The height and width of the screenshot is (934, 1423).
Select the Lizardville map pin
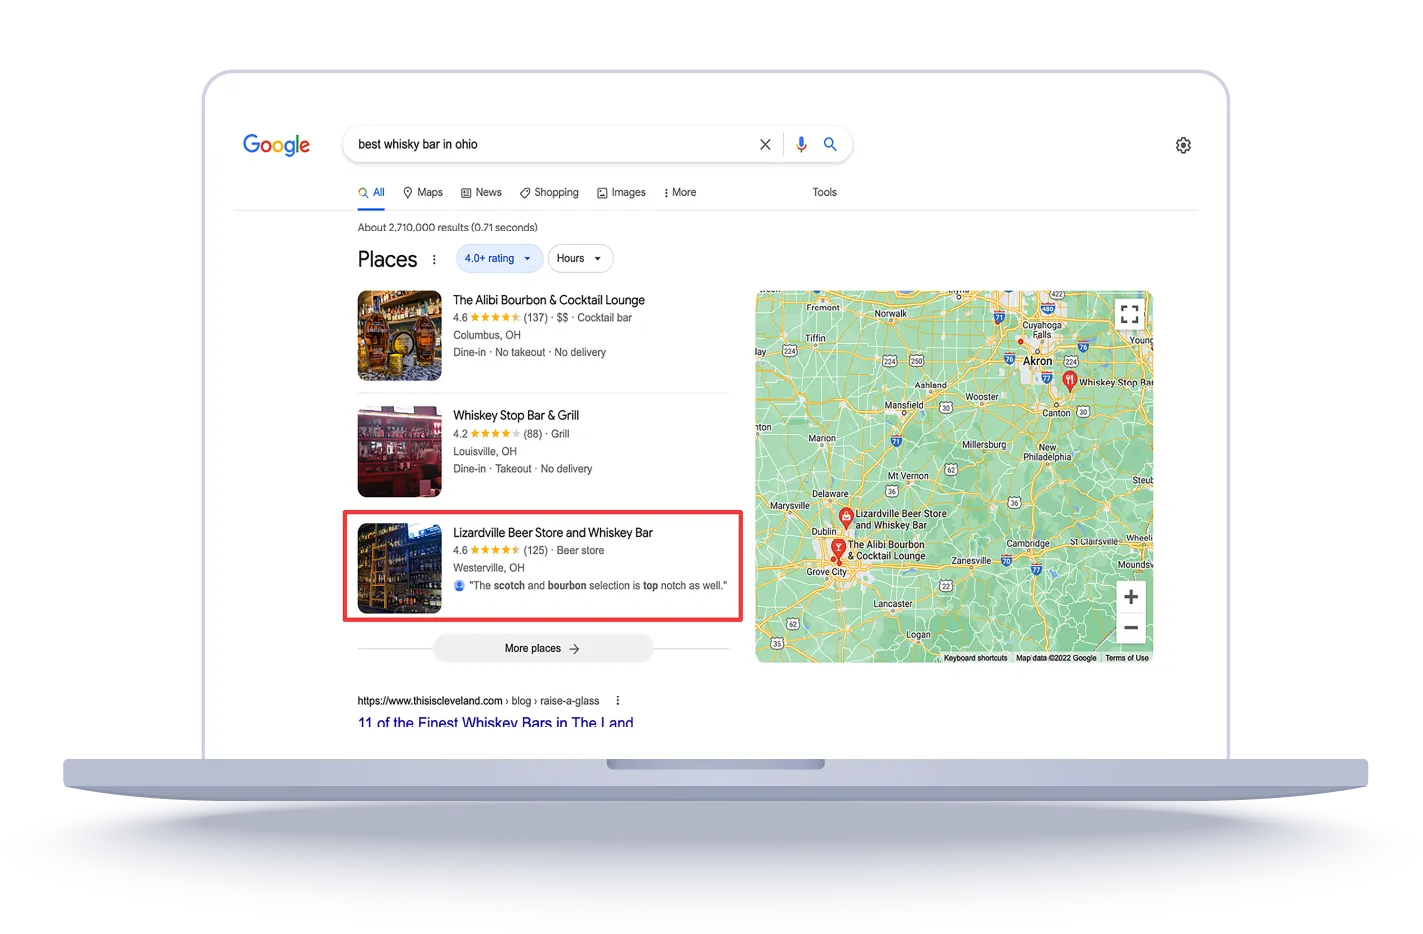point(846,517)
